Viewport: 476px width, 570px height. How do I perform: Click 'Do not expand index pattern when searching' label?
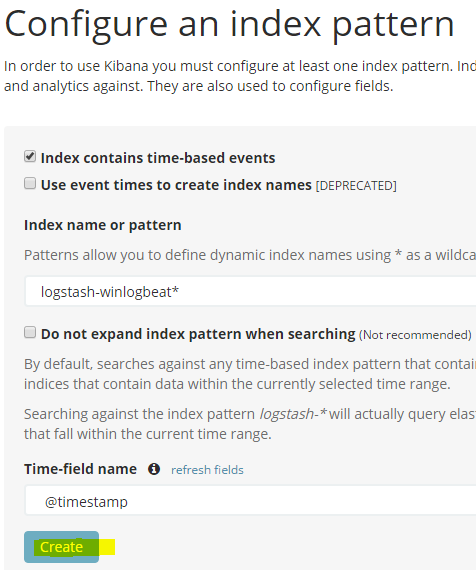pyautogui.click(x=198, y=334)
